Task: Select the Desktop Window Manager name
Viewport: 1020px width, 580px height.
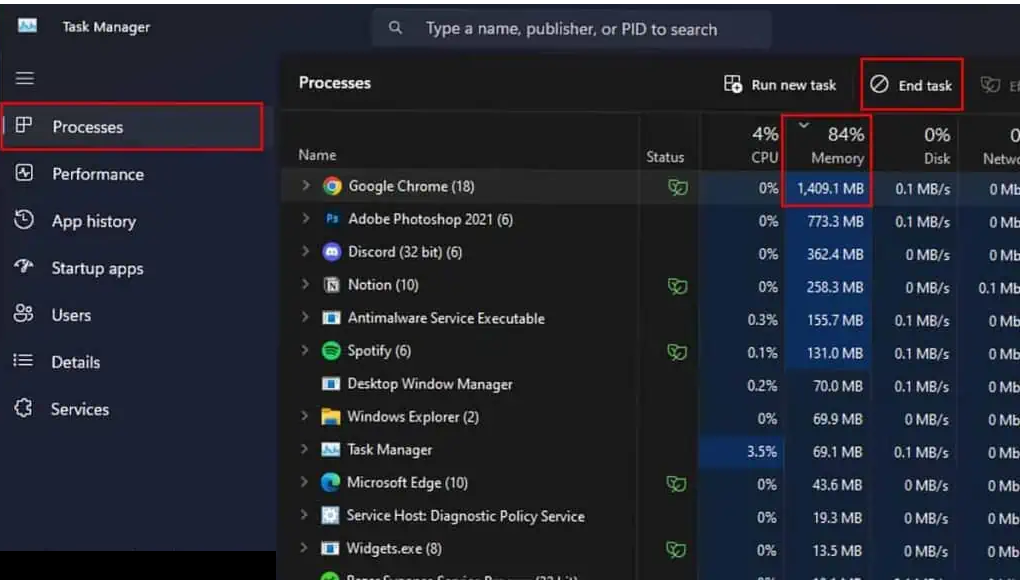Action: click(x=430, y=384)
